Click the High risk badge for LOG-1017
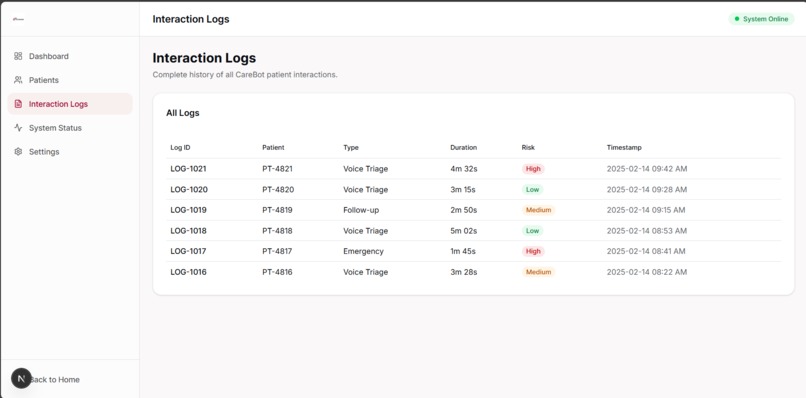The height and width of the screenshot is (398, 806). tap(533, 251)
